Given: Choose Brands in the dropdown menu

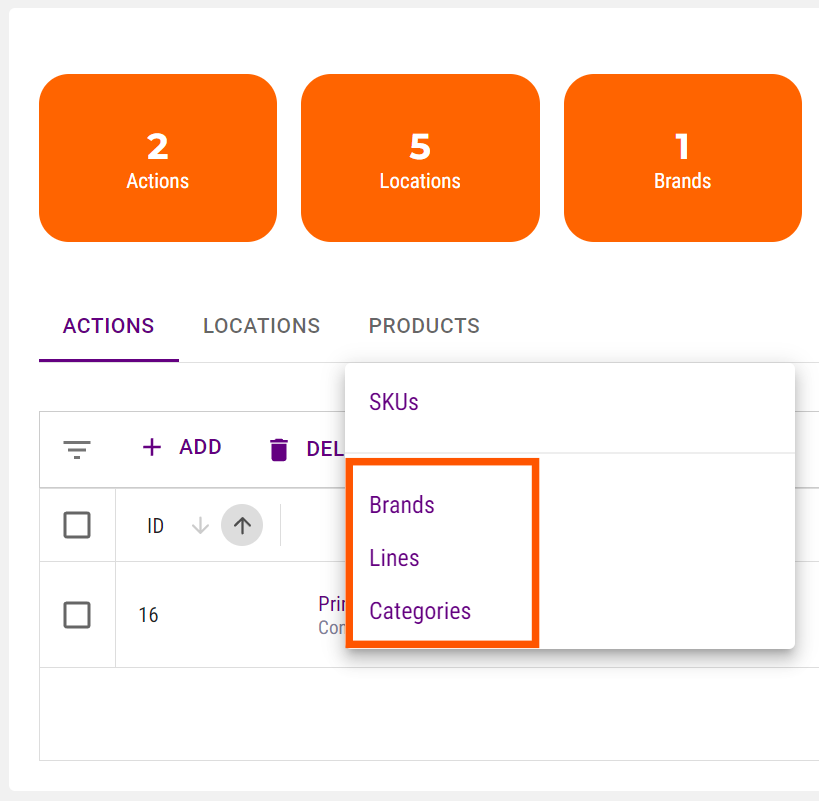Looking at the screenshot, I should click(x=402, y=505).
